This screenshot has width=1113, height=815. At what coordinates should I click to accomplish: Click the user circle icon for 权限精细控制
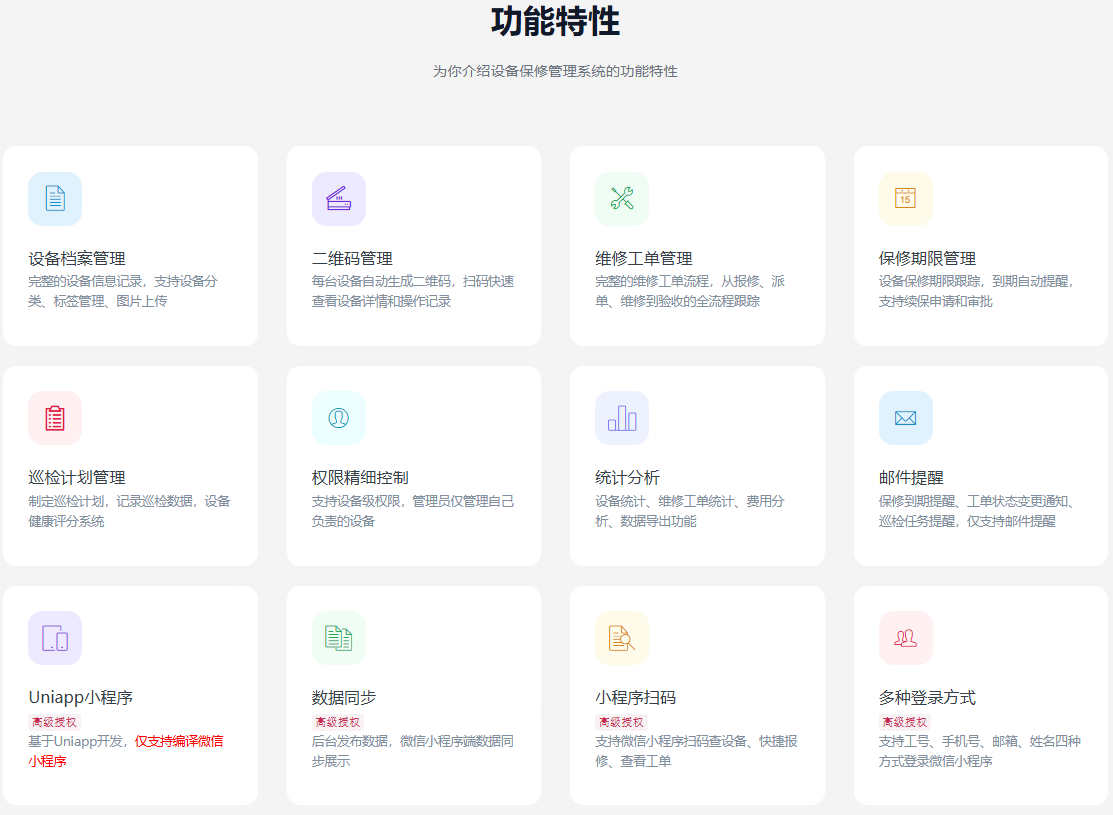(338, 418)
